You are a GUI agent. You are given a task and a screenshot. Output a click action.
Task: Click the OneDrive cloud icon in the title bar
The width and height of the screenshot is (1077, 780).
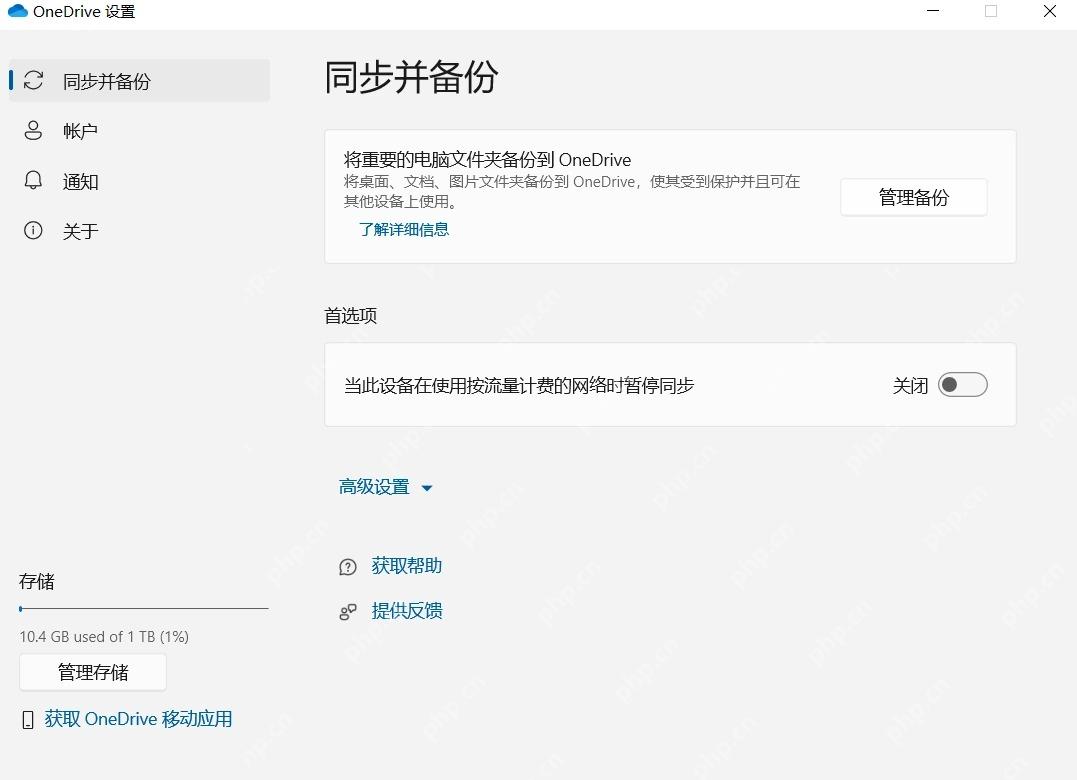point(17,11)
